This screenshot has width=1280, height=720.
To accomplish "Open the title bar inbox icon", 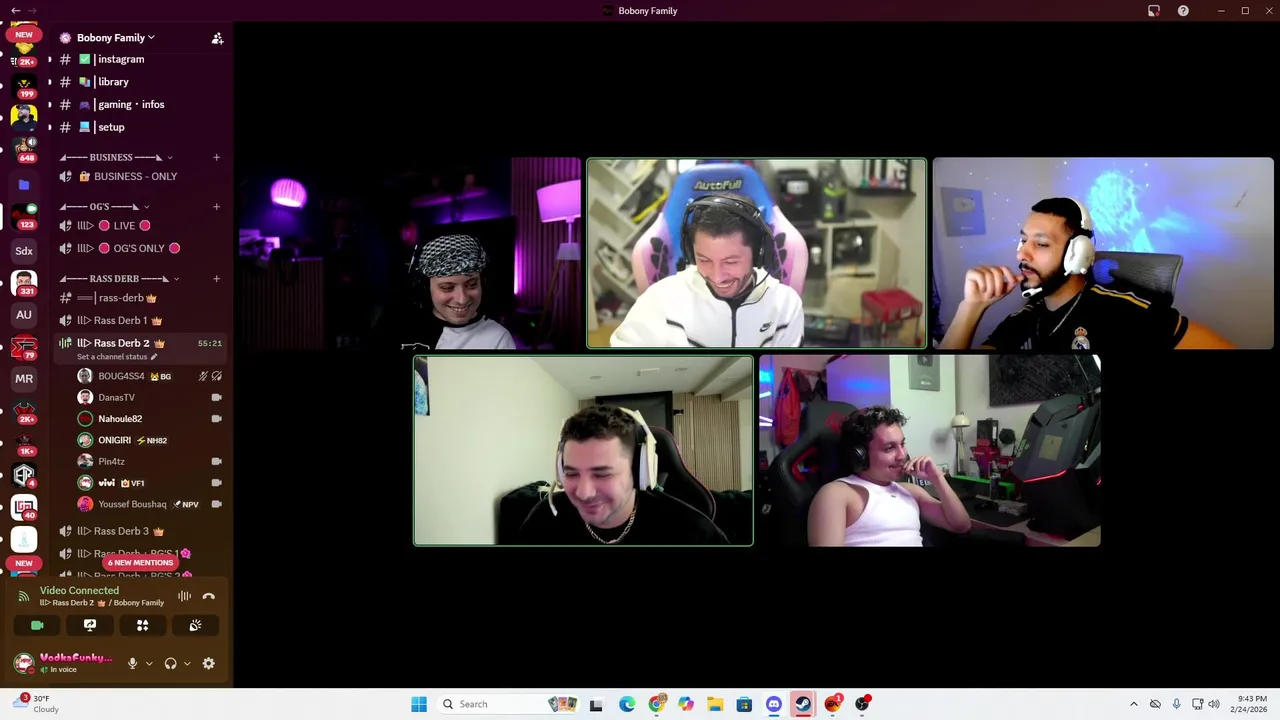I will point(1154,11).
